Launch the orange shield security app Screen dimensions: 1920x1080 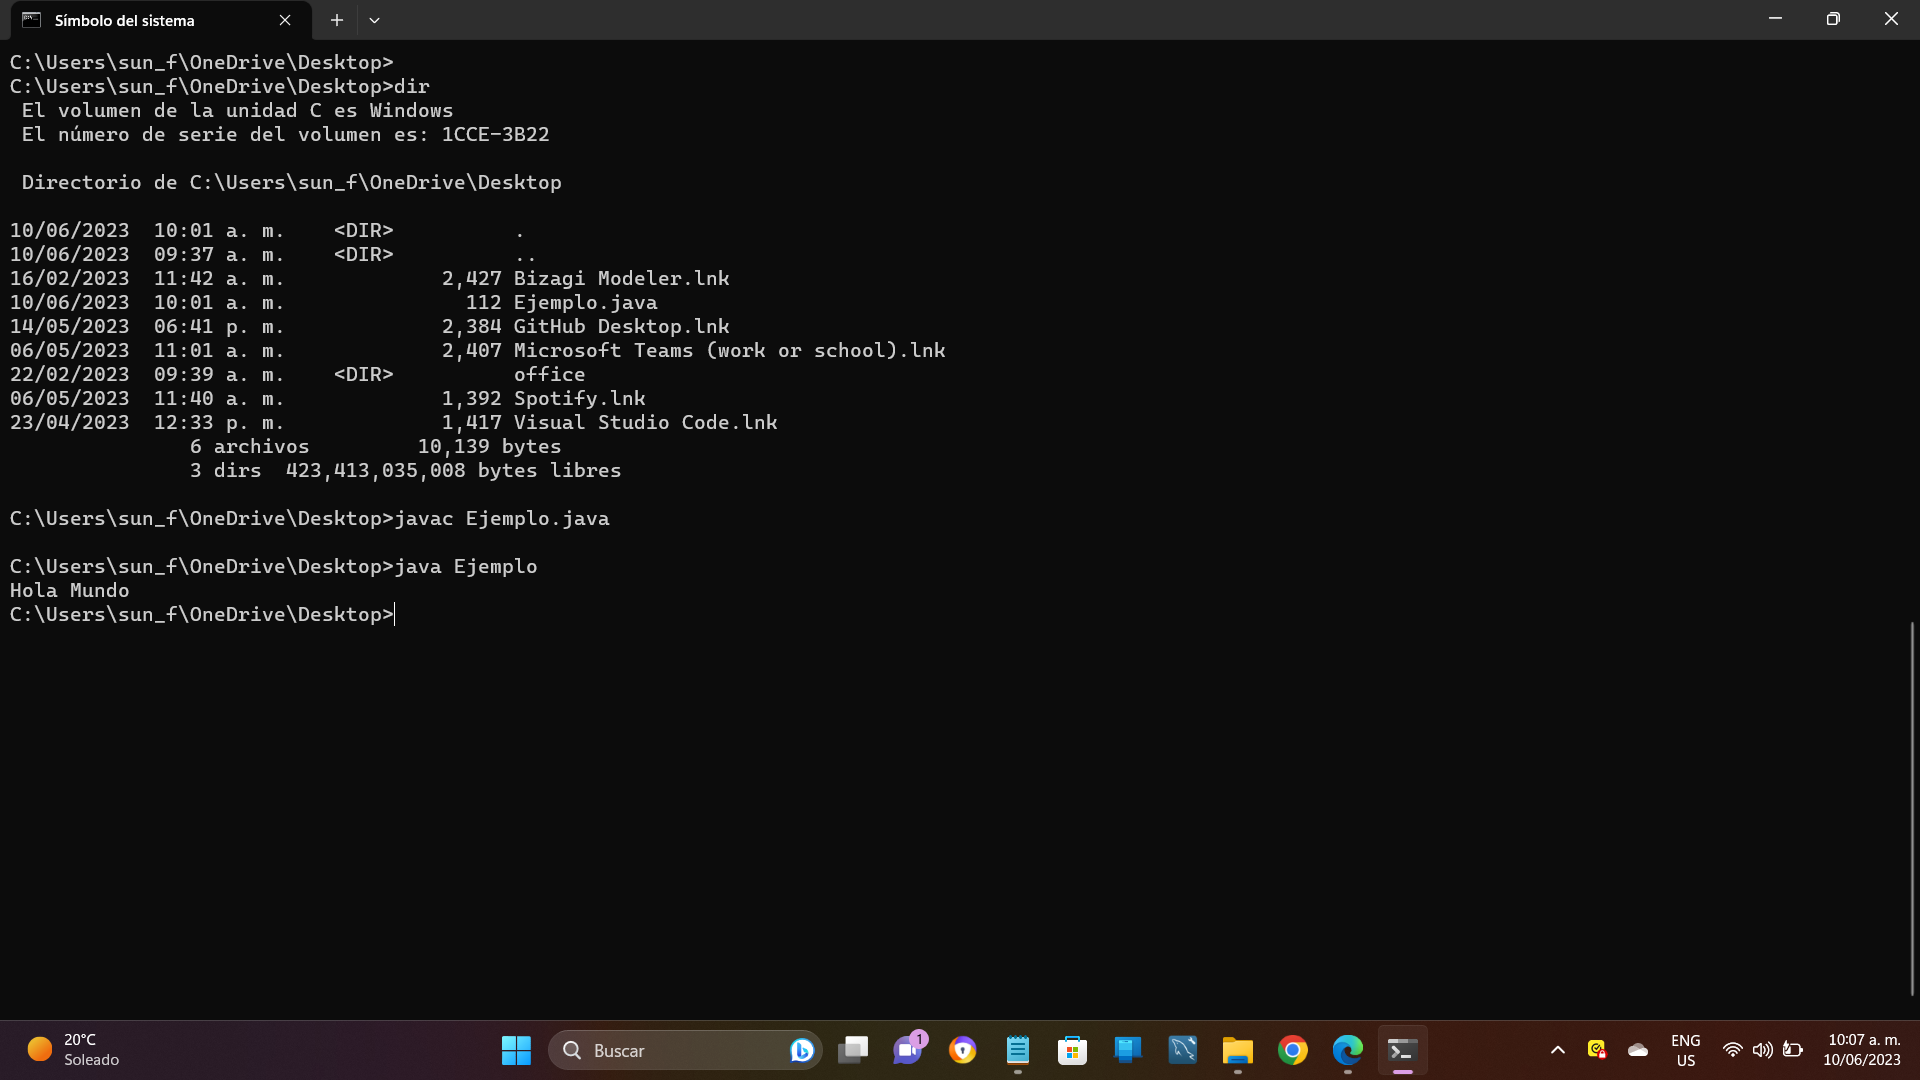tap(963, 1050)
